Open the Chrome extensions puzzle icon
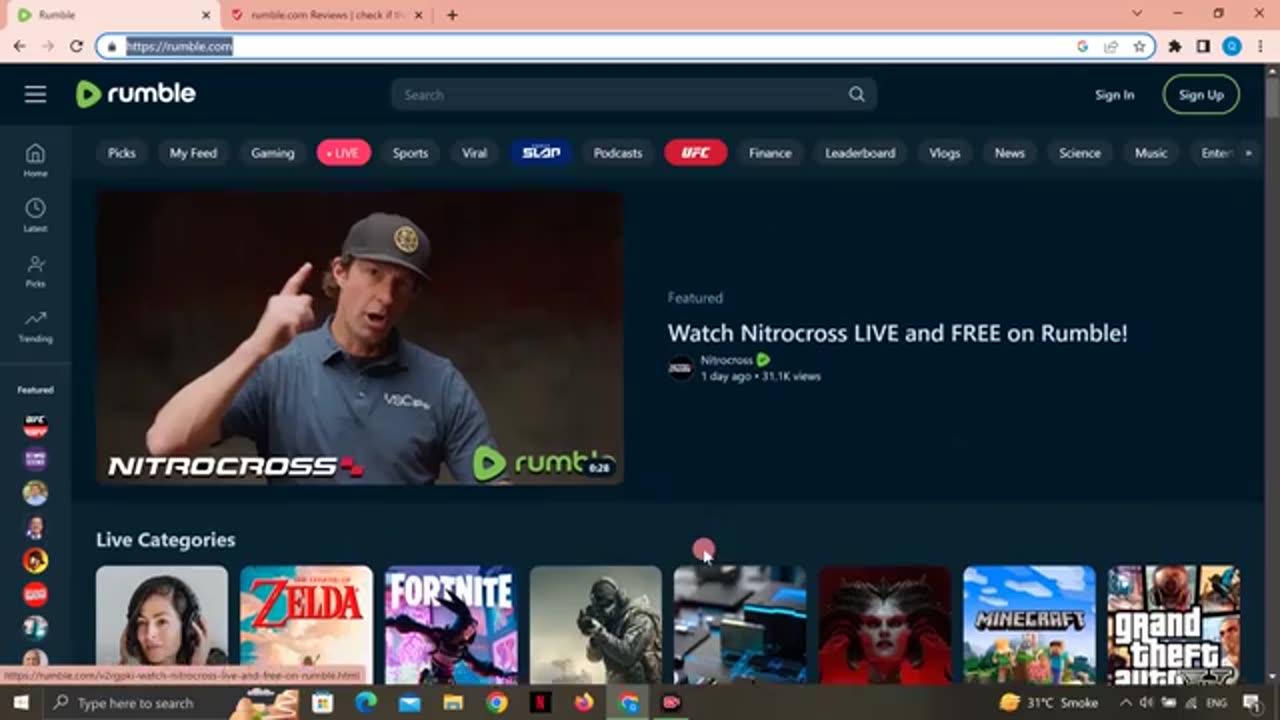 pyautogui.click(x=1175, y=46)
